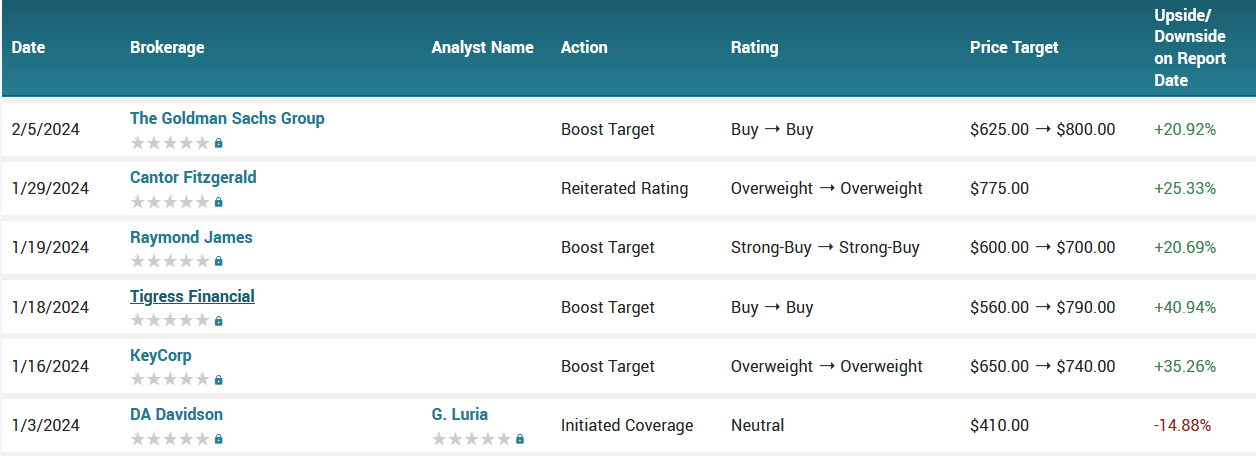The width and height of the screenshot is (1256, 456).
Task: Sort table by Rating column header
Action: point(754,47)
